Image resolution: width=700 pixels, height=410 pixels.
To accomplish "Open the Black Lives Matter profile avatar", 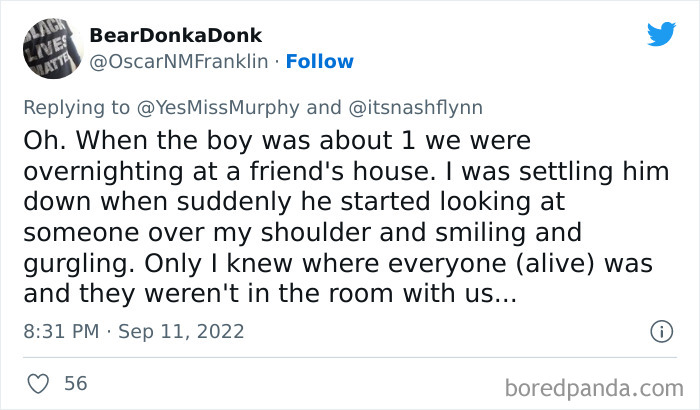I will coord(49,46).
